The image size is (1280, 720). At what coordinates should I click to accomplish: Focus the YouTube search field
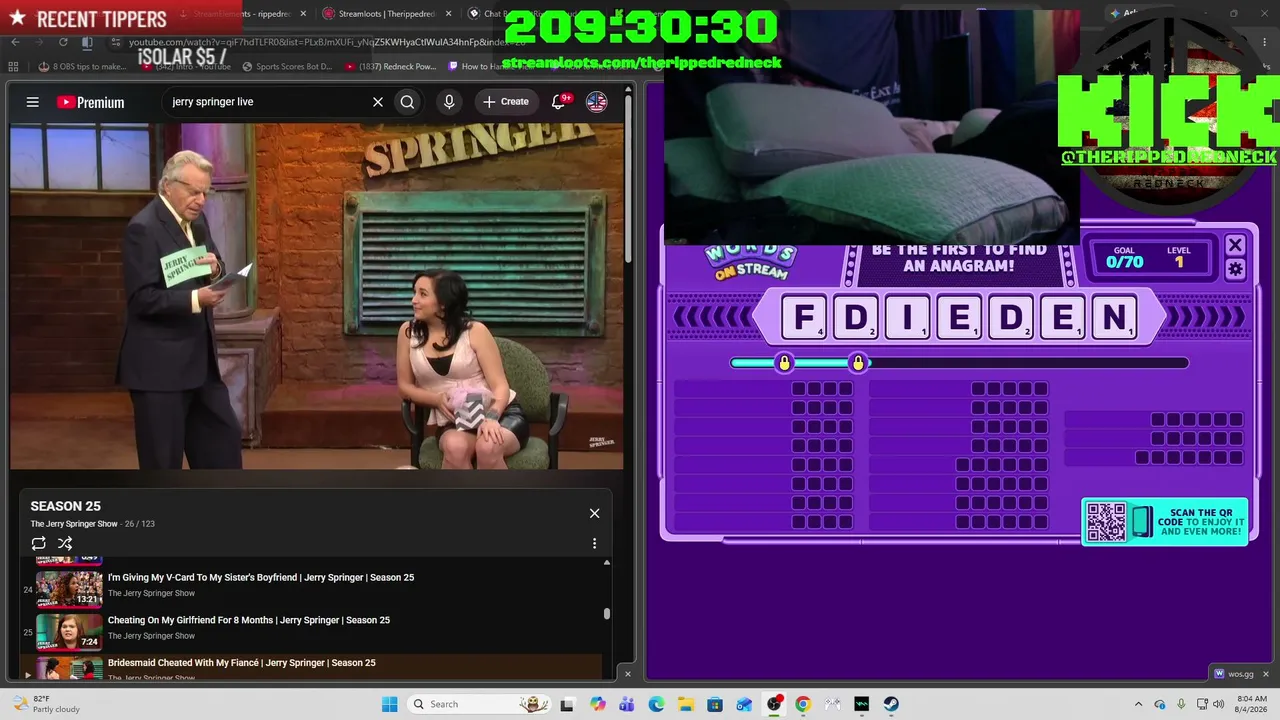pyautogui.click(x=265, y=102)
